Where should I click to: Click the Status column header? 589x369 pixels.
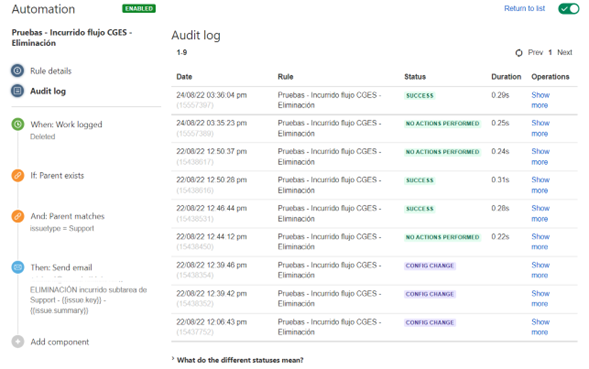[415, 77]
